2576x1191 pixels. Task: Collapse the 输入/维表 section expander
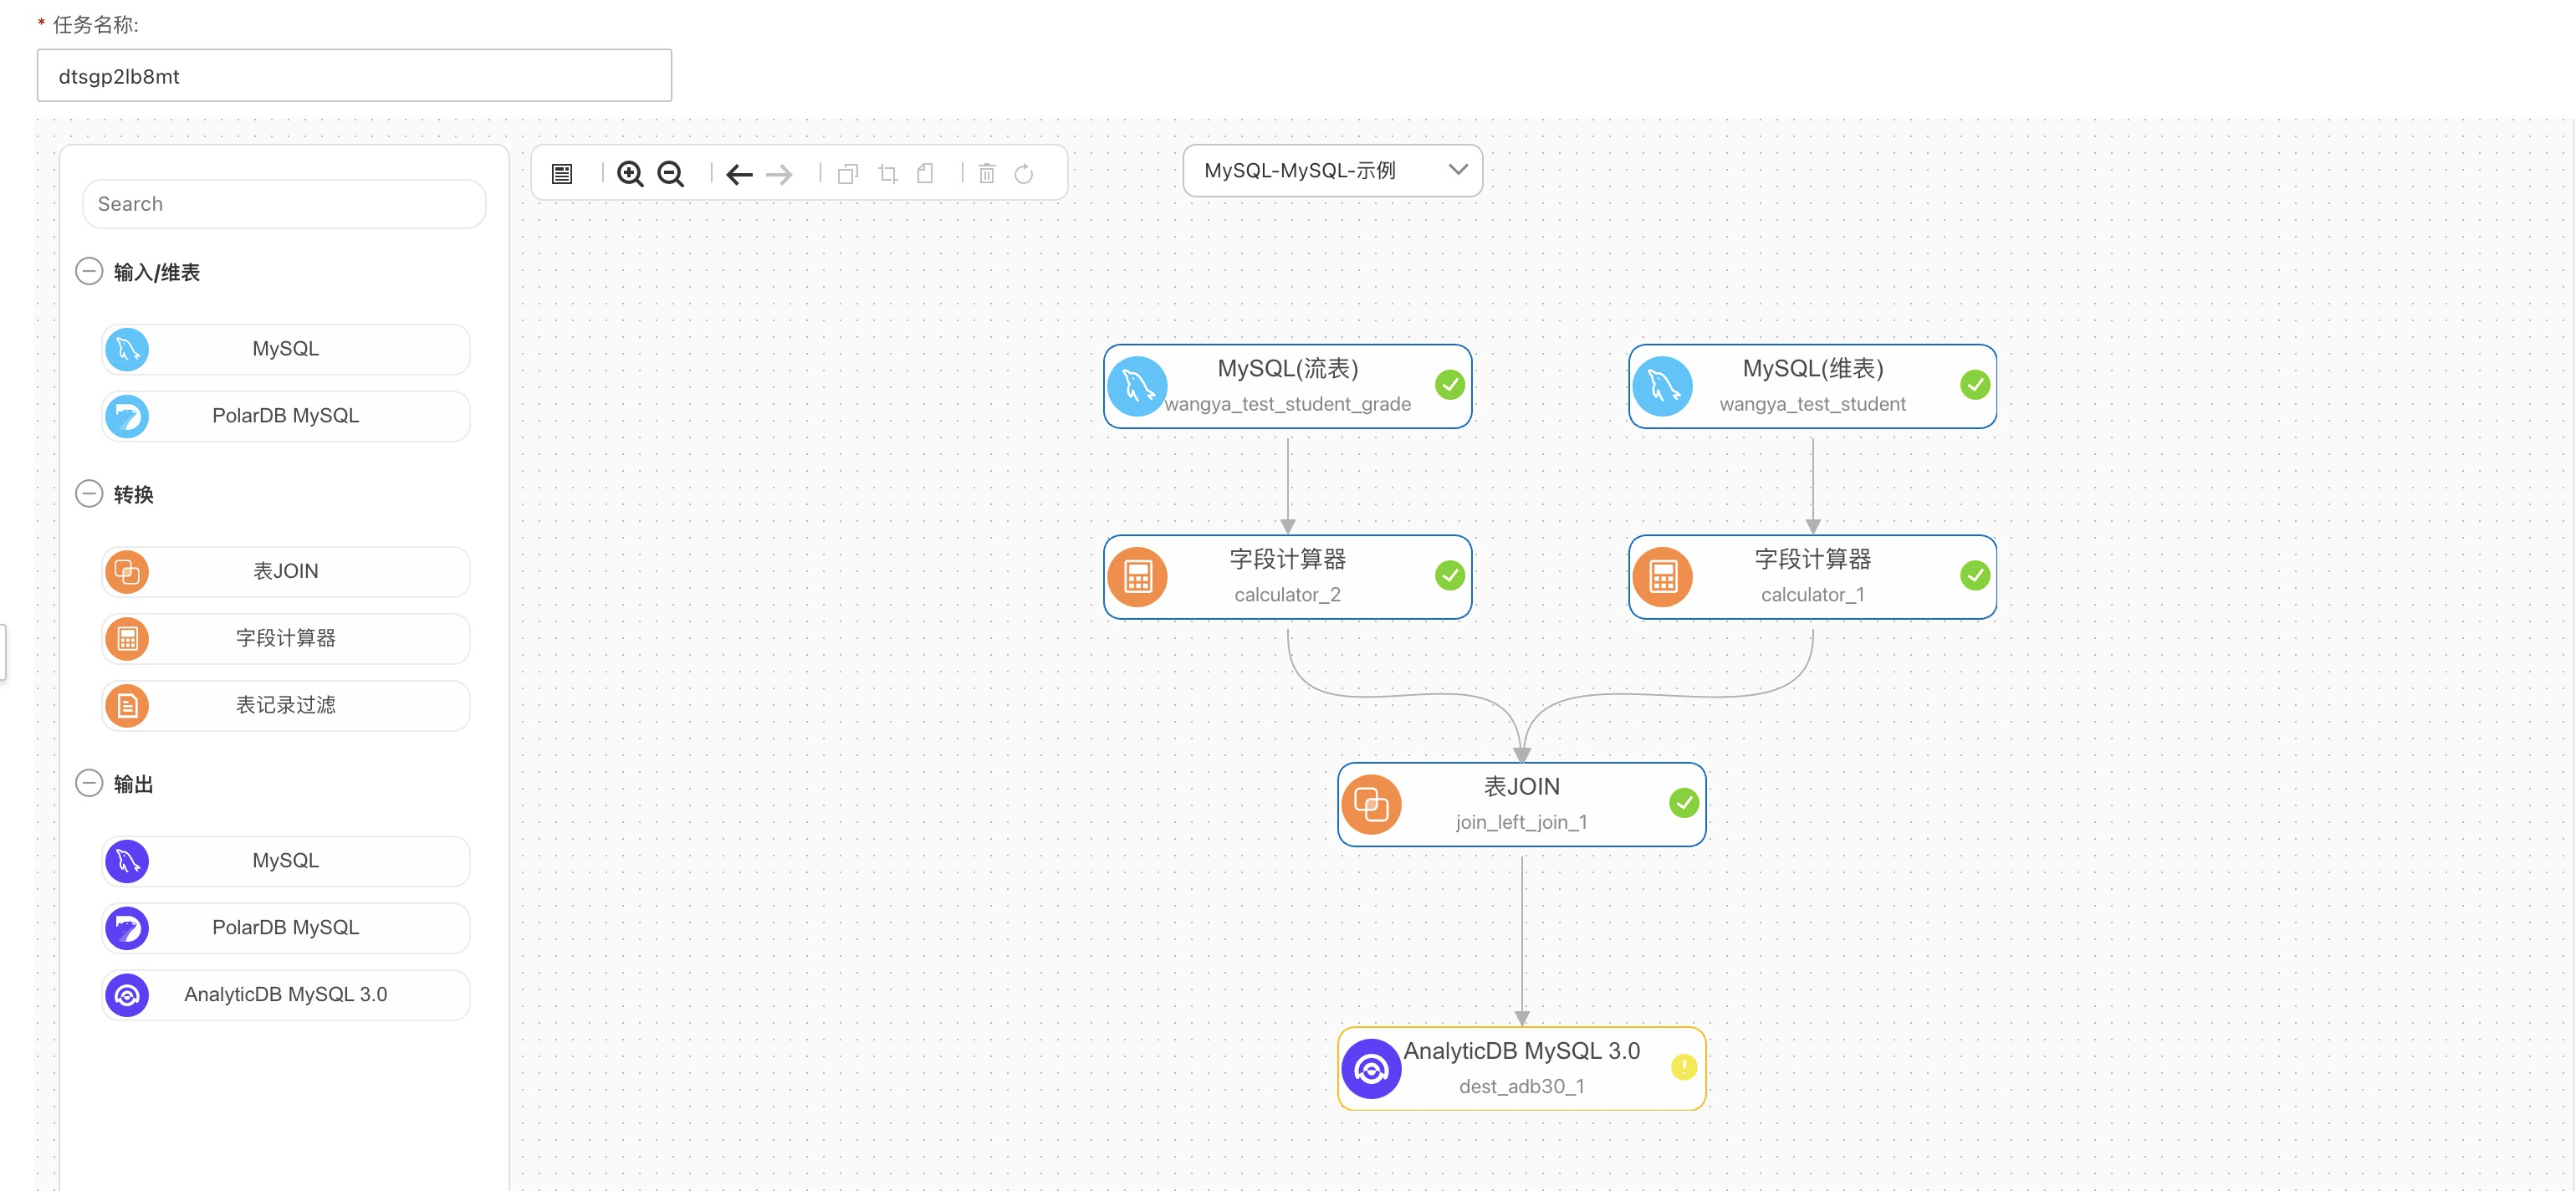[x=89, y=273]
